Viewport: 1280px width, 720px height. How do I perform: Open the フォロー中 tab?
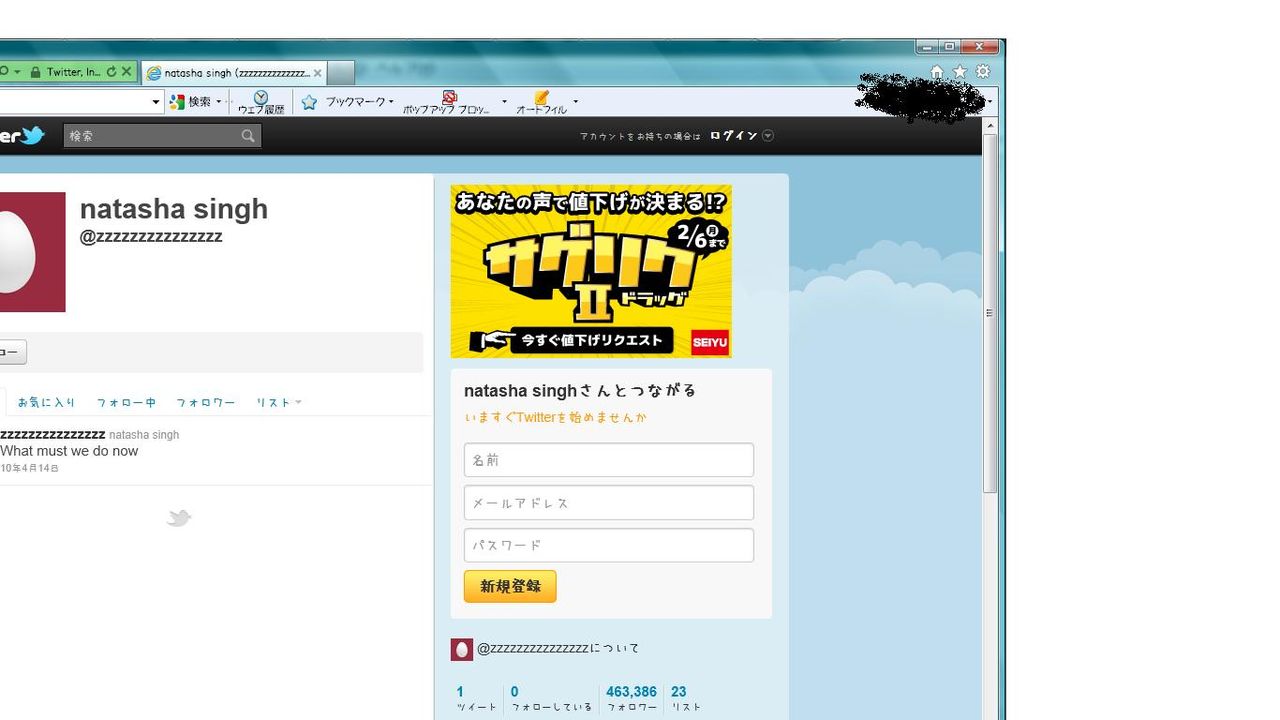[126, 403]
